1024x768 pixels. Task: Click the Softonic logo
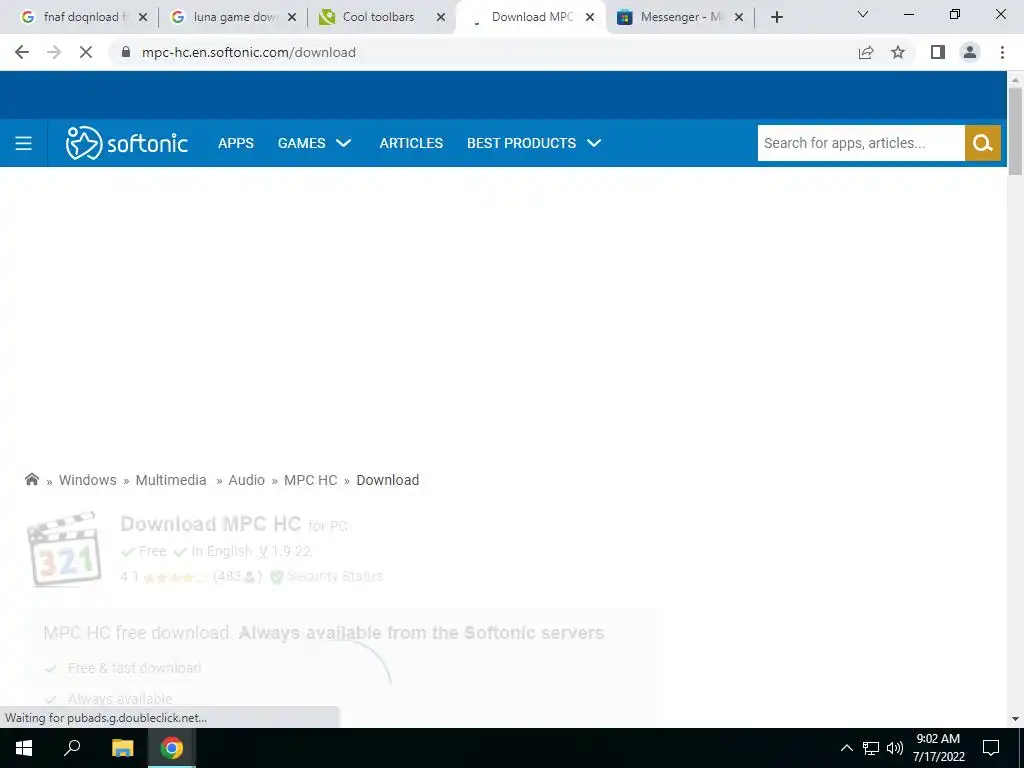(x=127, y=143)
